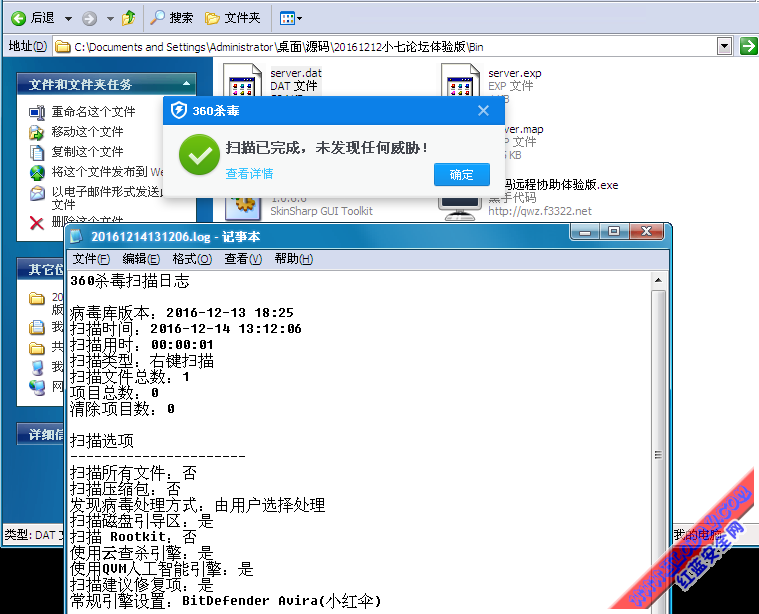Click the Shared Documents folder icon
This screenshot has width=759, height=614.
tap(37, 348)
